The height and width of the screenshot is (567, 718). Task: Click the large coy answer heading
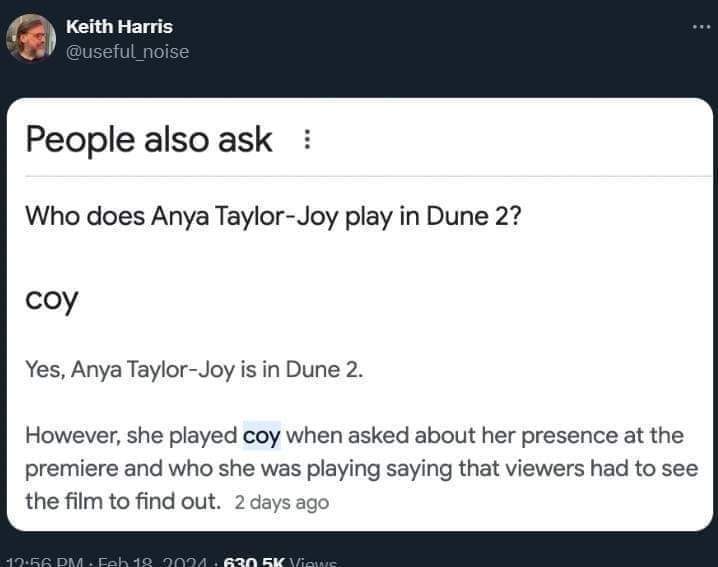pos(51,299)
